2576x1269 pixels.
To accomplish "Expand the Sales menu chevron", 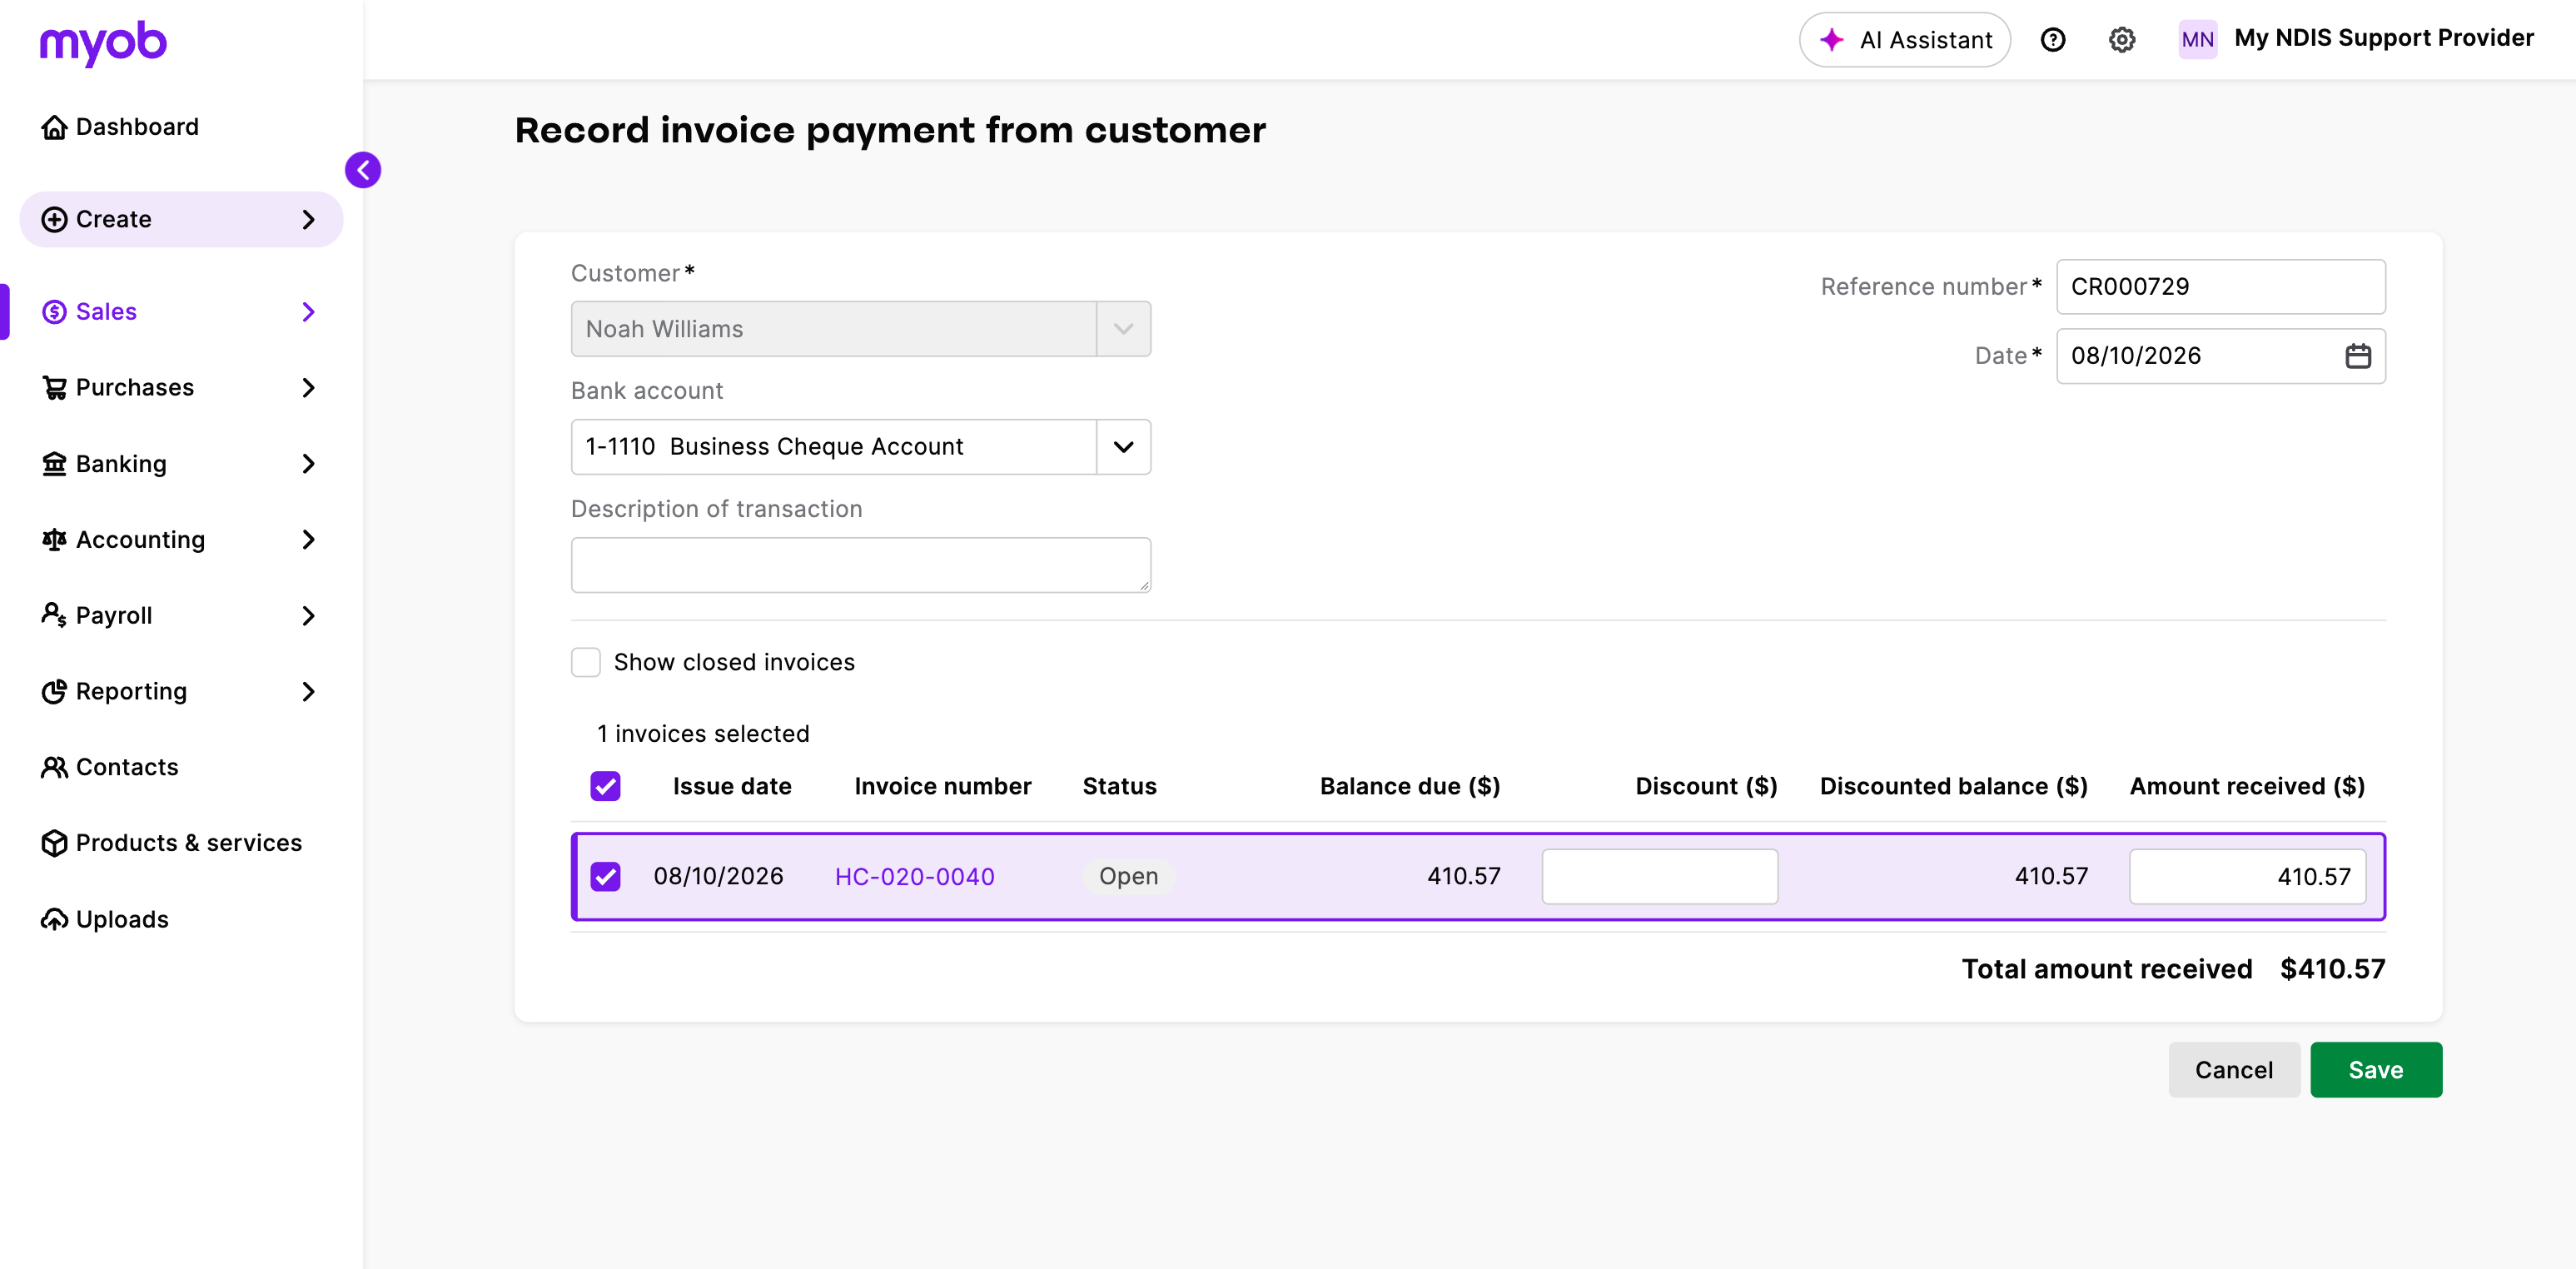I will (308, 312).
